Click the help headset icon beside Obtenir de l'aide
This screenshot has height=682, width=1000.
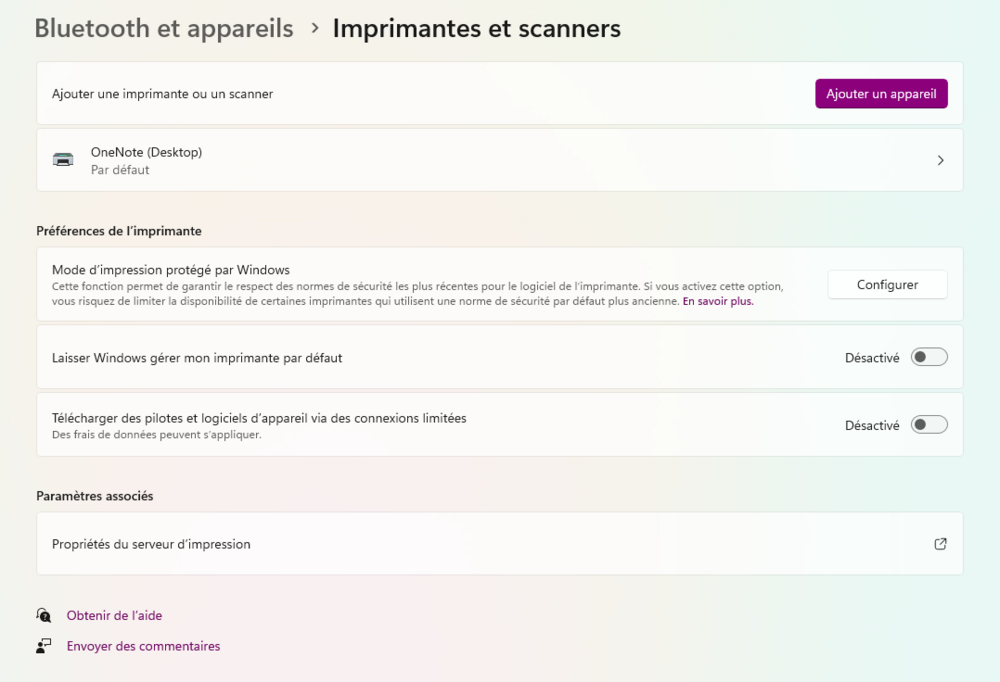click(44, 614)
